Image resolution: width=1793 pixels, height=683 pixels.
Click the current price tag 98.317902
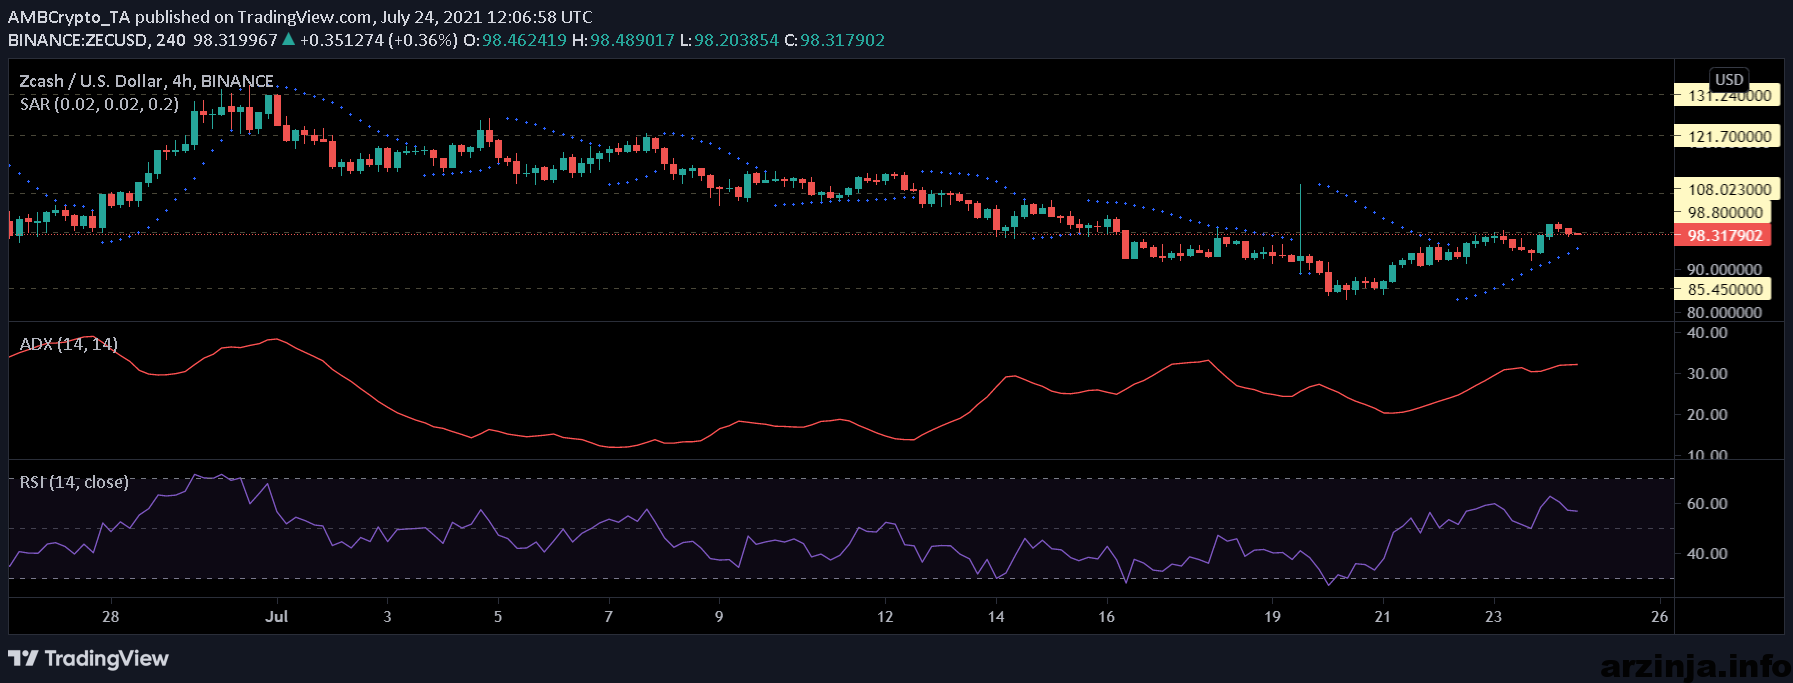coord(1724,236)
